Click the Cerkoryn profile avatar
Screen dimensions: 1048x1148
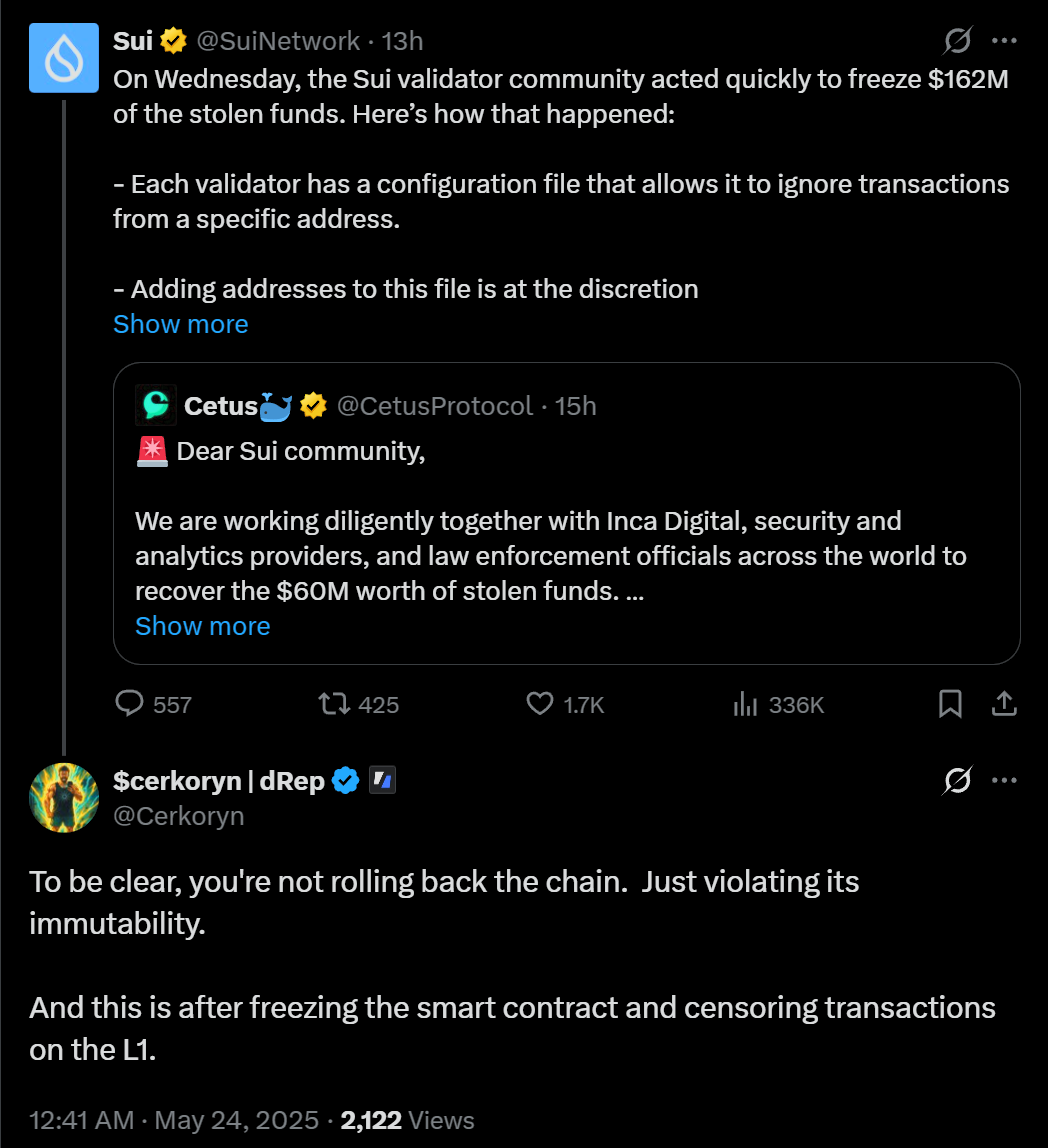[x=64, y=797]
